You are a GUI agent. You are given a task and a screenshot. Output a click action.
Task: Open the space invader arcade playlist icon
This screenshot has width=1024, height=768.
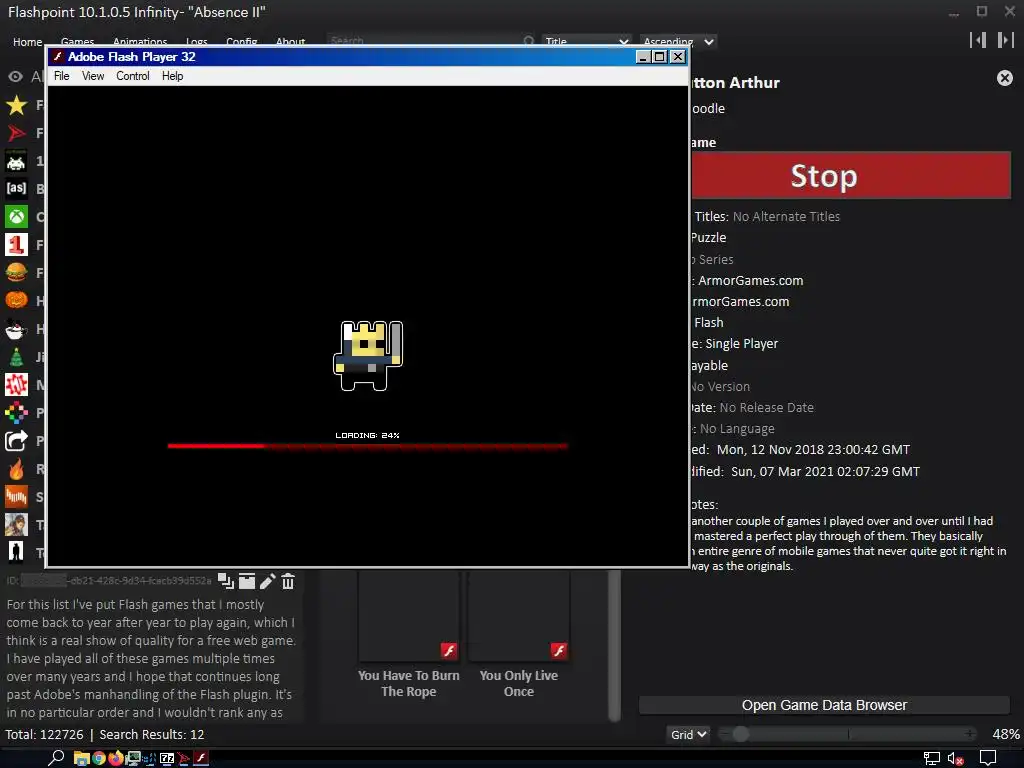pos(16,161)
